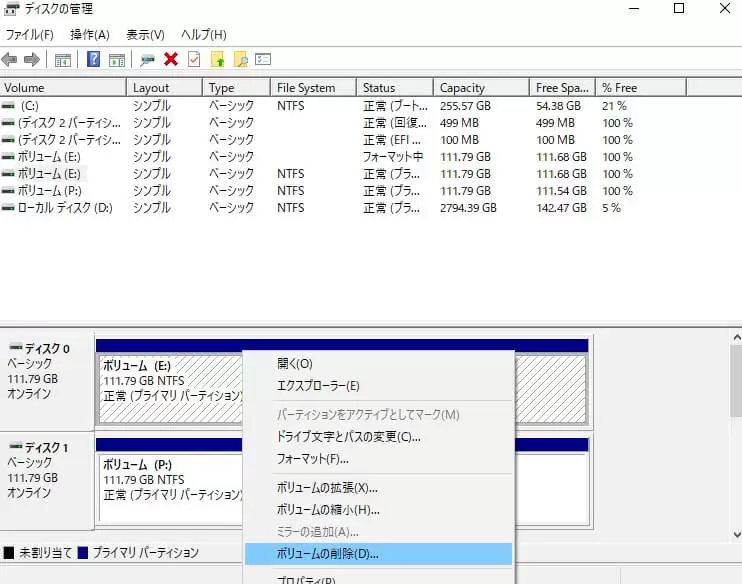Click the red X delete icon

coord(171,59)
